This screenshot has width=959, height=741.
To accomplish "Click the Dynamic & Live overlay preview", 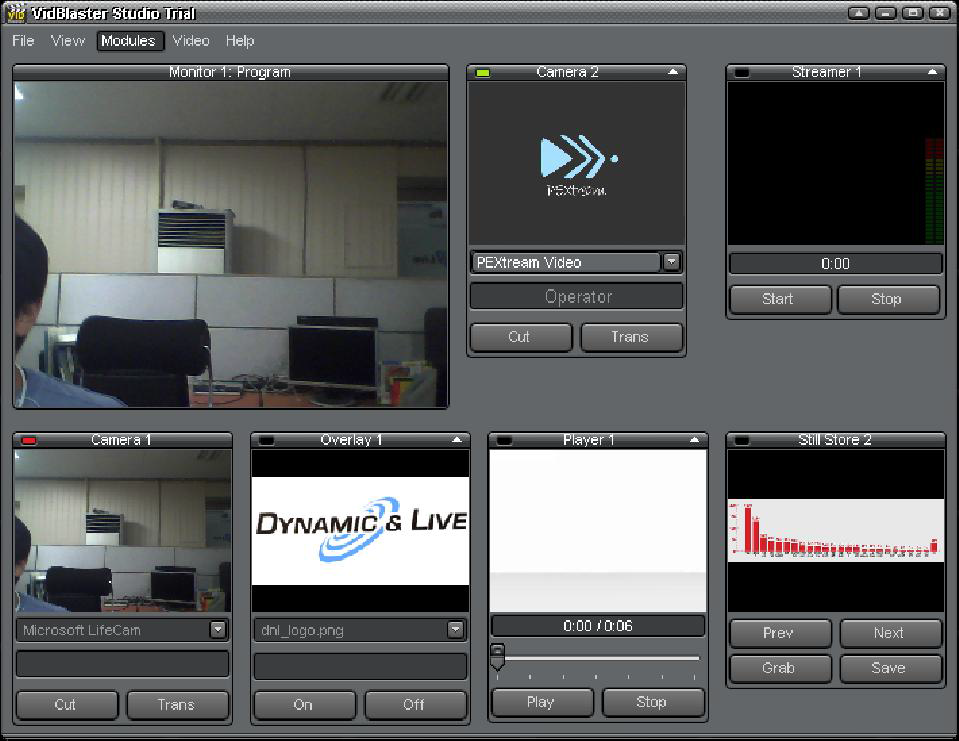I will [x=360, y=530].
